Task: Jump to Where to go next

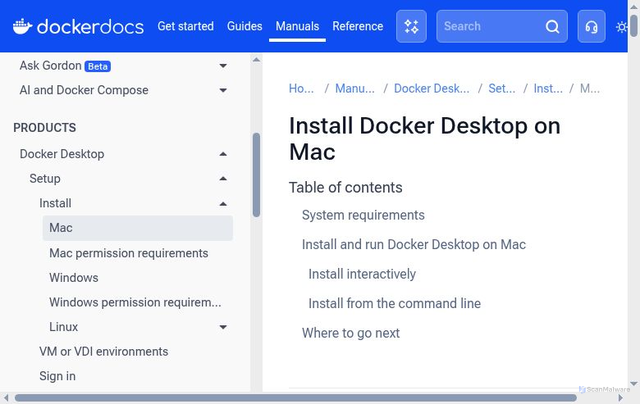Action: [351, 333]
